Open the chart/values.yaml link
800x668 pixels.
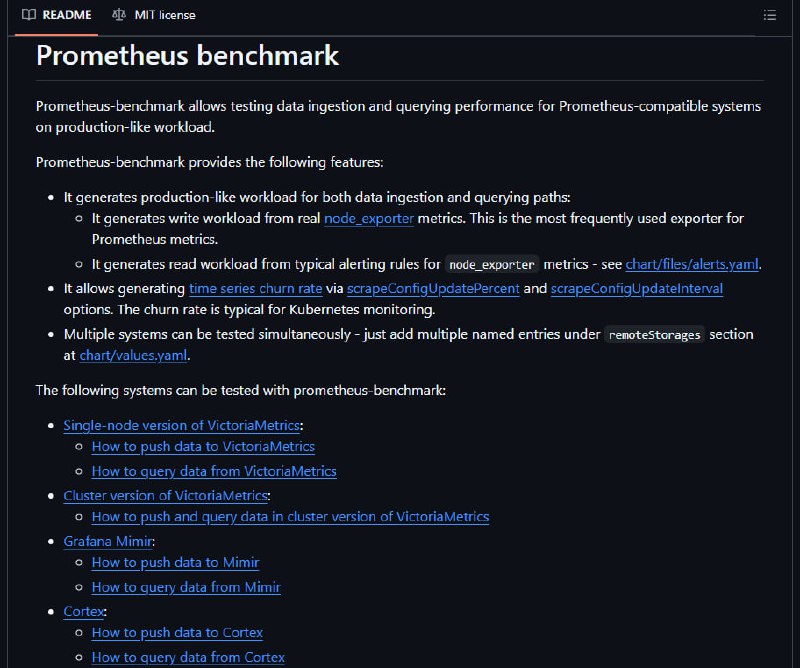point(133,355)
